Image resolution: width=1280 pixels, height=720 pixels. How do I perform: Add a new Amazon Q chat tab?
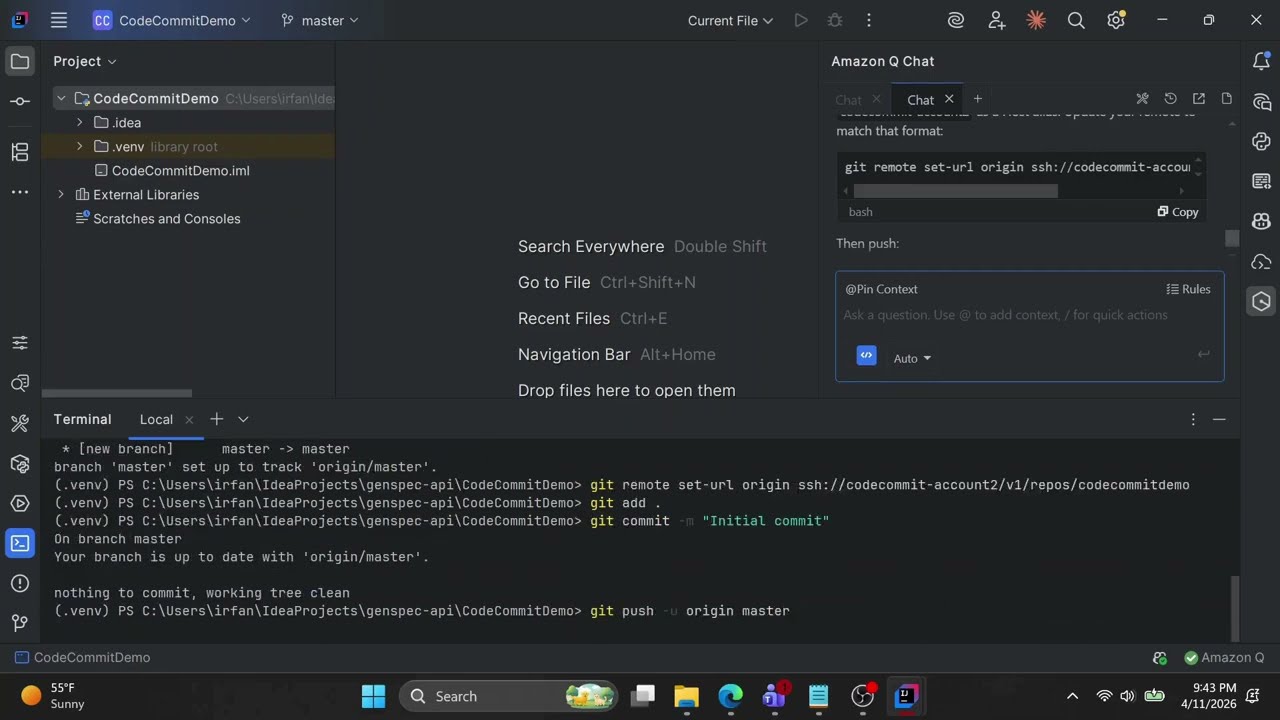pyautogui.click(x=978, y=98)
